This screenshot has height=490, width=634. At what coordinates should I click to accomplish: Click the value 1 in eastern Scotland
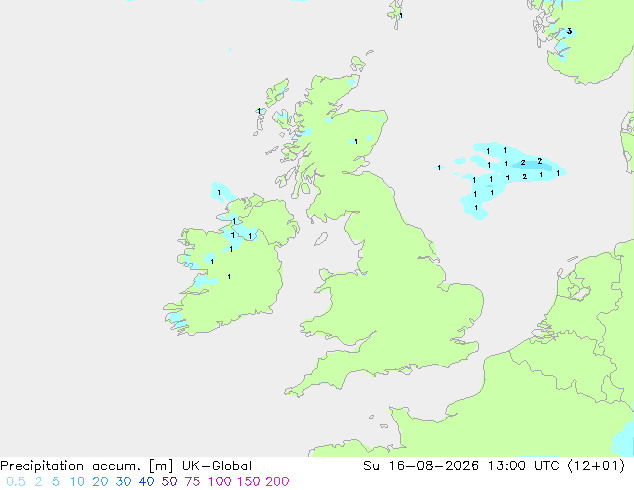coord(356,142)
